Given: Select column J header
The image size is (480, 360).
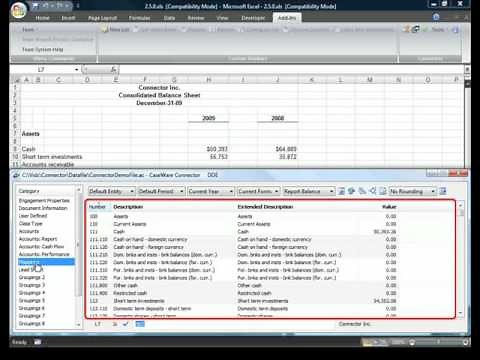Looking at the screenshot, I should coord(277,80).
